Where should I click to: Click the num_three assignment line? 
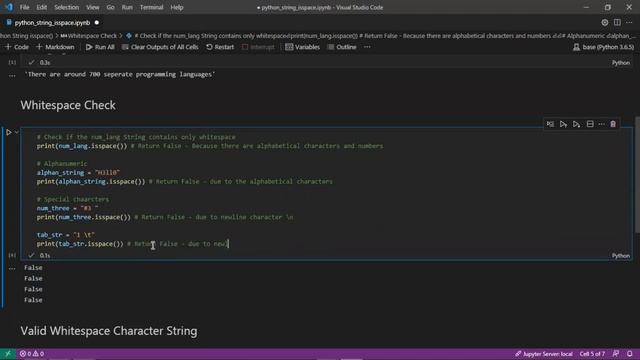coord(67,209)
